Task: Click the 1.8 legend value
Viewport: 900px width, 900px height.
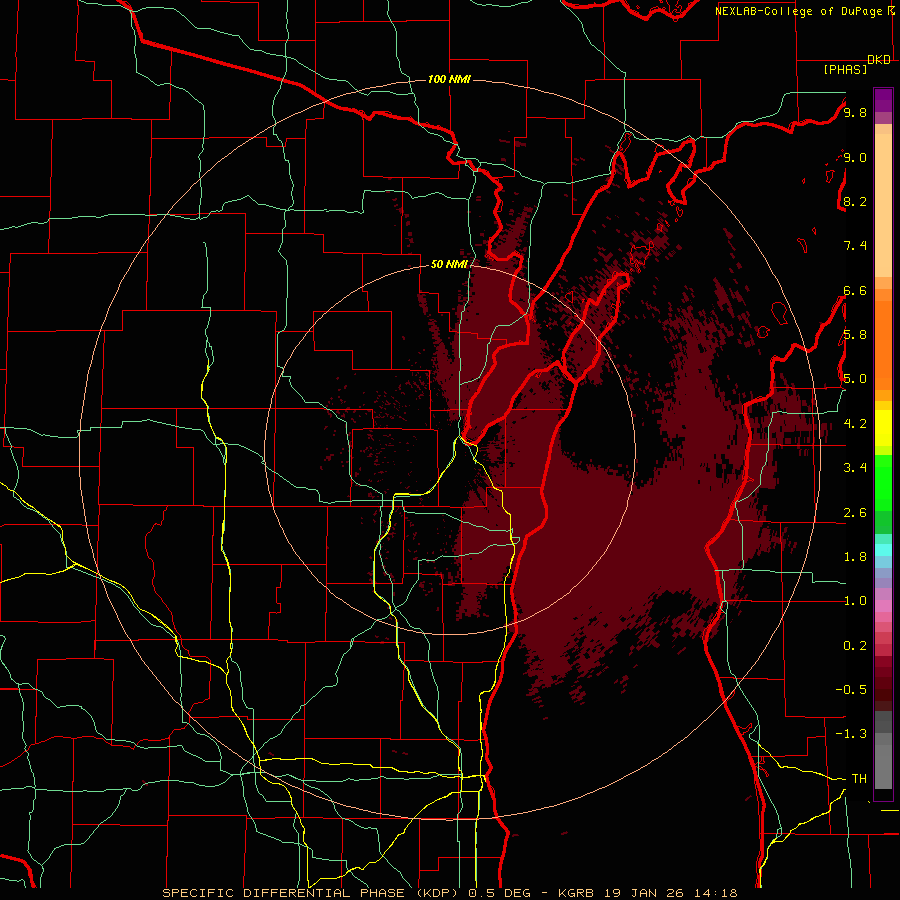Action: 855,557
